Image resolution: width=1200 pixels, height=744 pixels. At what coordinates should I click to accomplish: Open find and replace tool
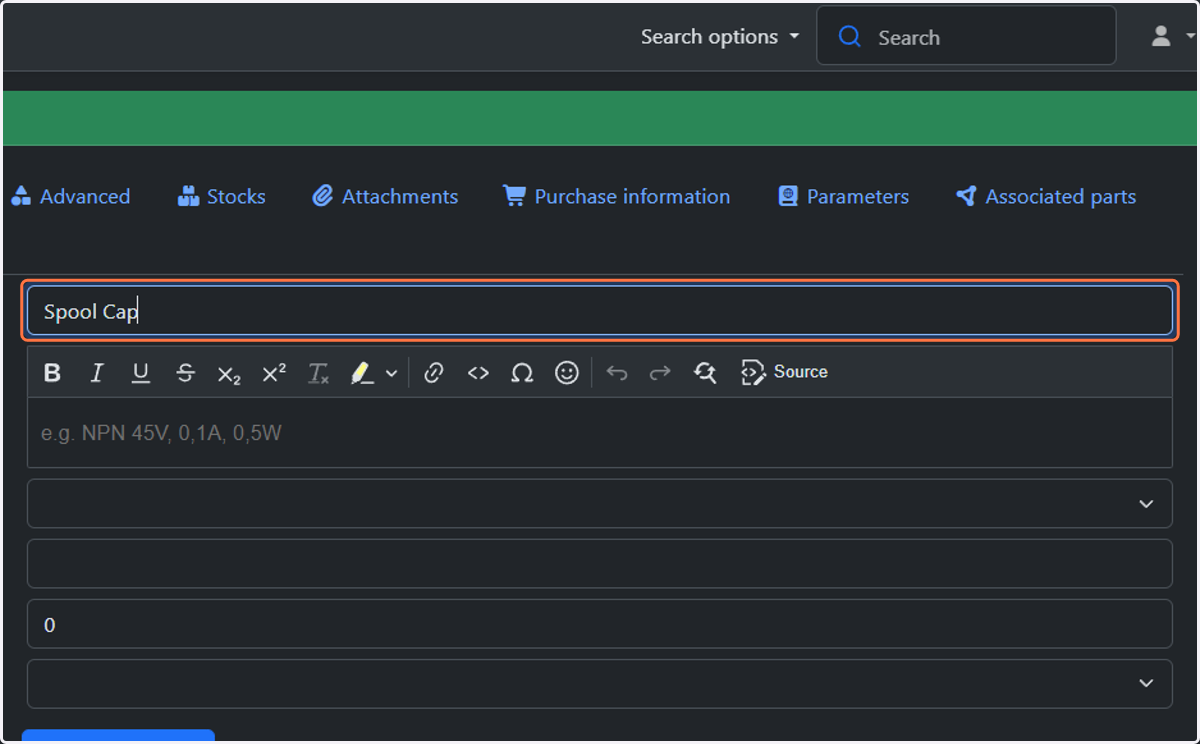pos(705,373)
